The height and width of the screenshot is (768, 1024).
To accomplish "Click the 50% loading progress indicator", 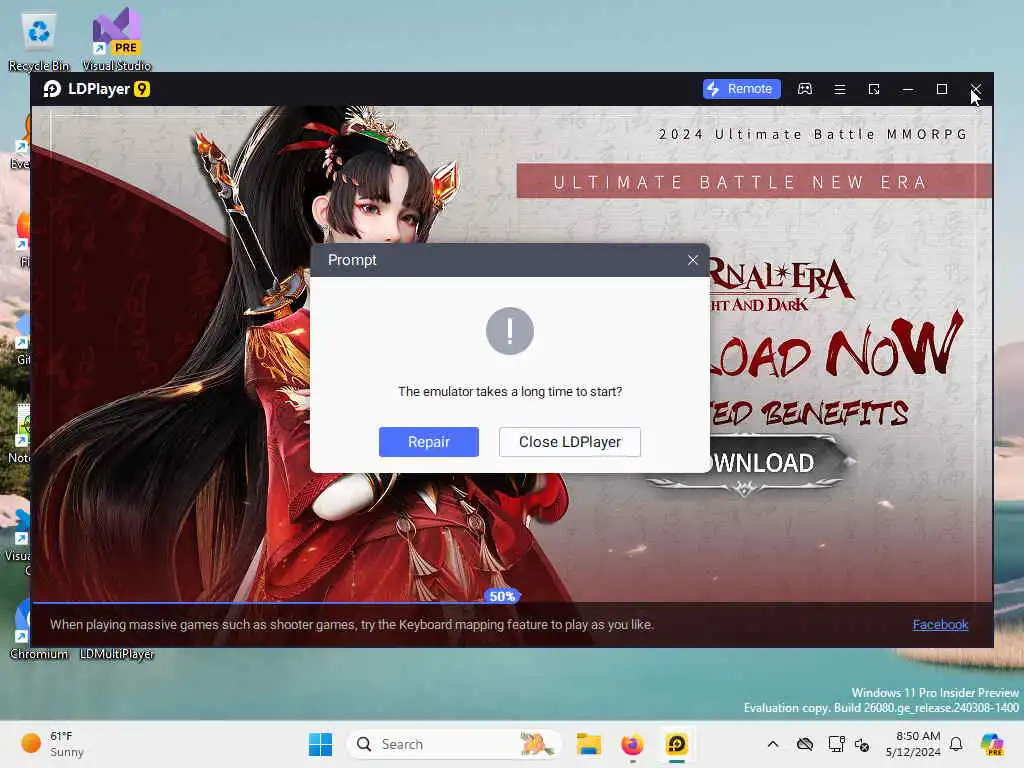I will click(x=502, y=596).
